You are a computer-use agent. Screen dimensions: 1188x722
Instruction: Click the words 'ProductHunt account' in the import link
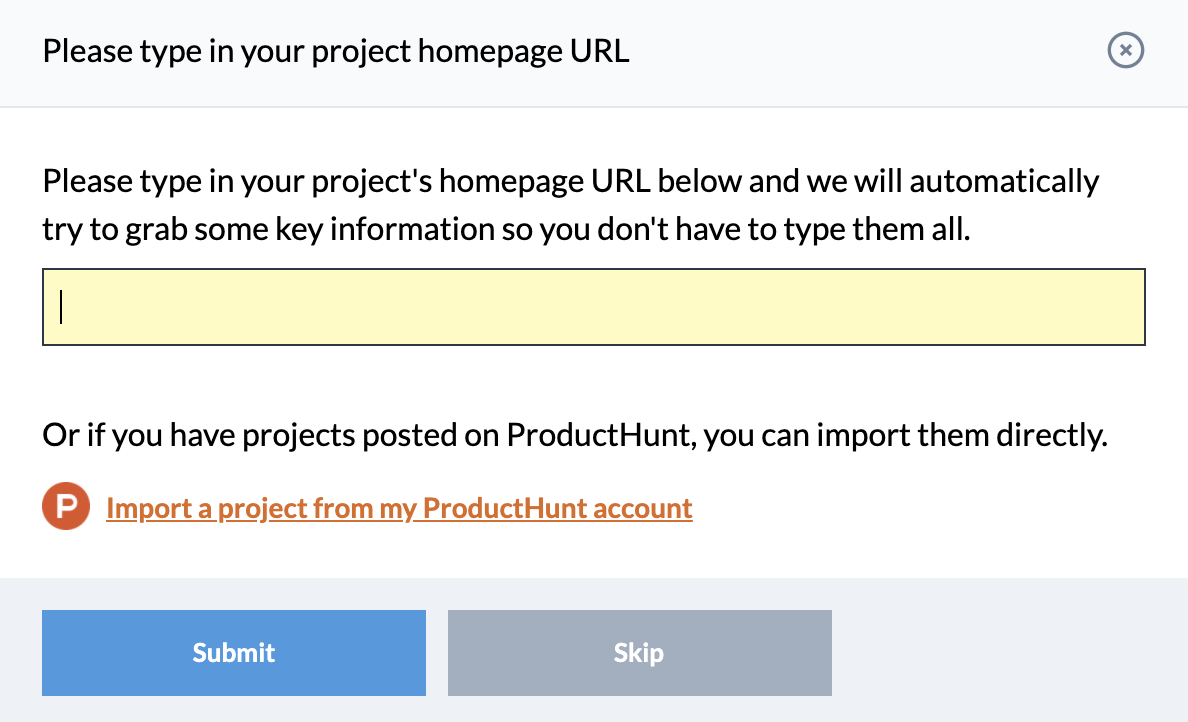tap(558, 508)
